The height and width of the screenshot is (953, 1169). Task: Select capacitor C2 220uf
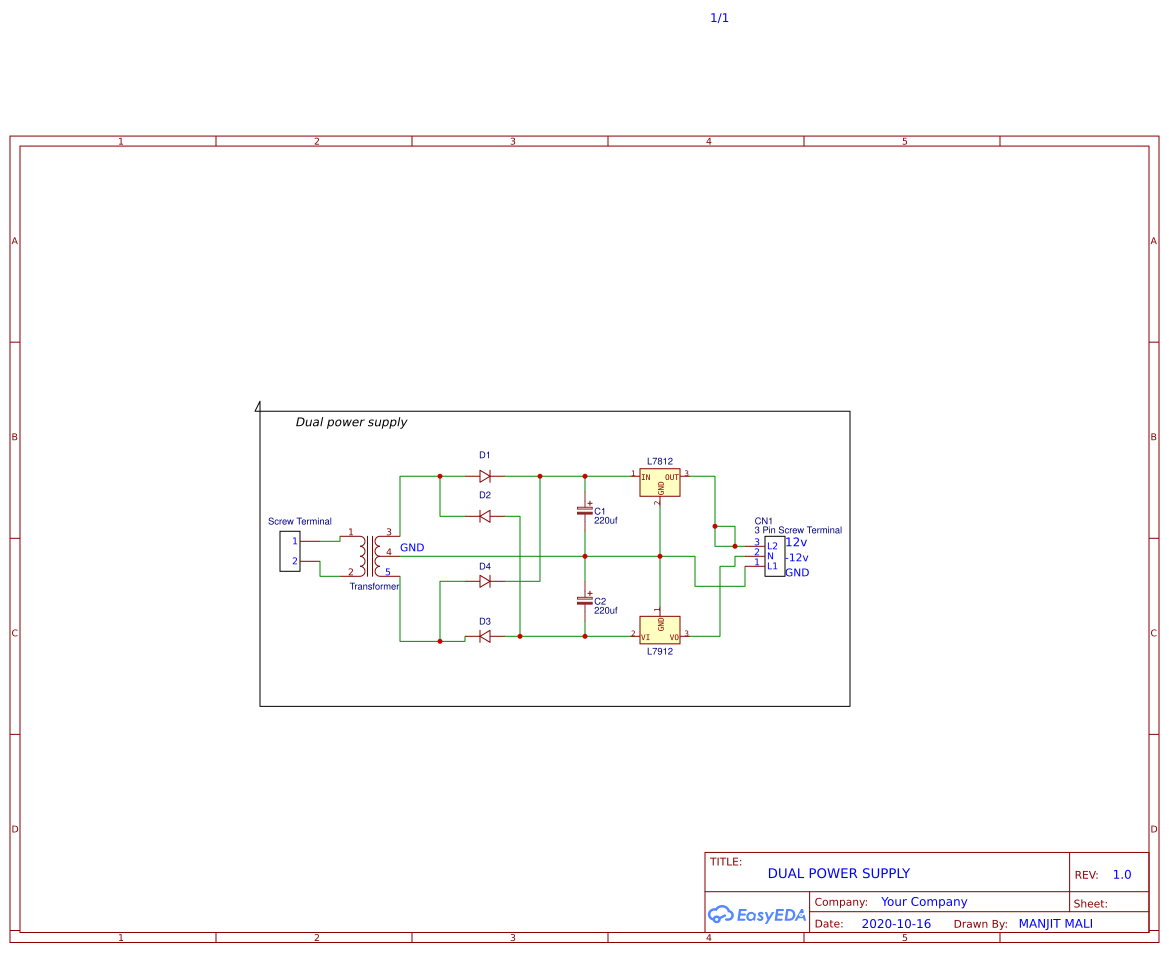pyautogui.click(x=583, y=601)
